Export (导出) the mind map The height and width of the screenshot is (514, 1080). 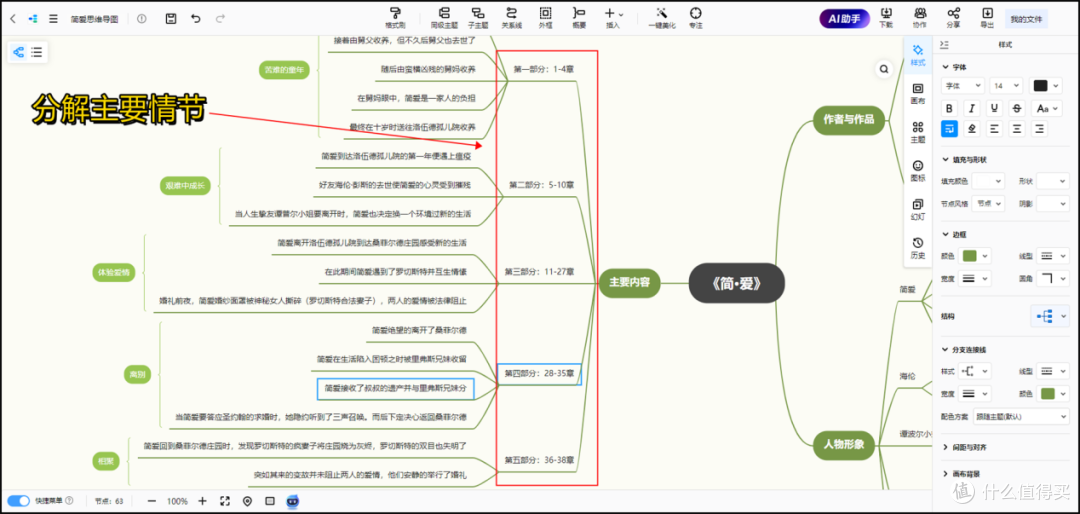(x=987, y=17)
